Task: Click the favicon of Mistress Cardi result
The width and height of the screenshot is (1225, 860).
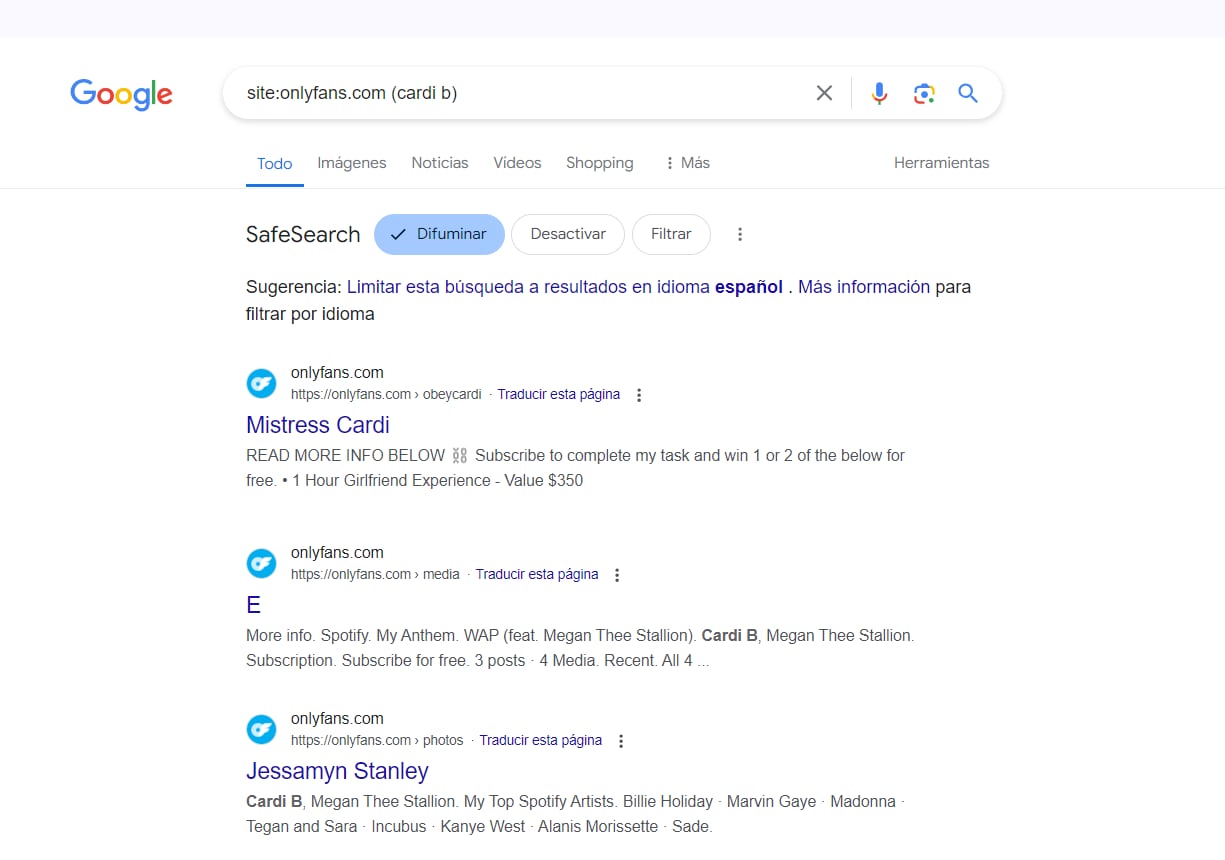Action: [x=261, y=383]
